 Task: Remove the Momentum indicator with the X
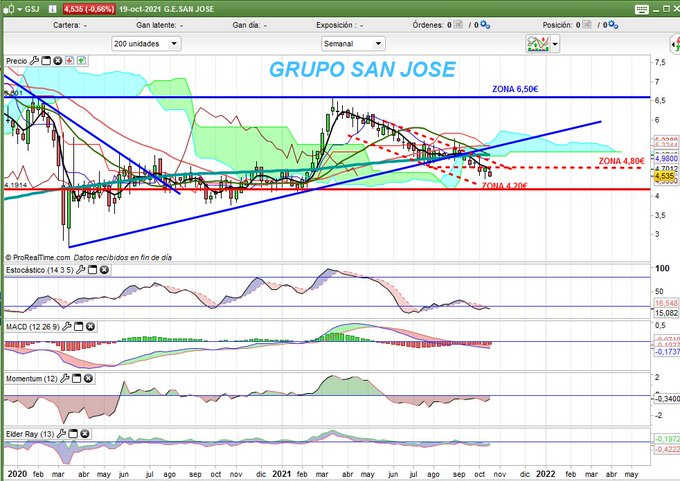(x=88, y=379)
